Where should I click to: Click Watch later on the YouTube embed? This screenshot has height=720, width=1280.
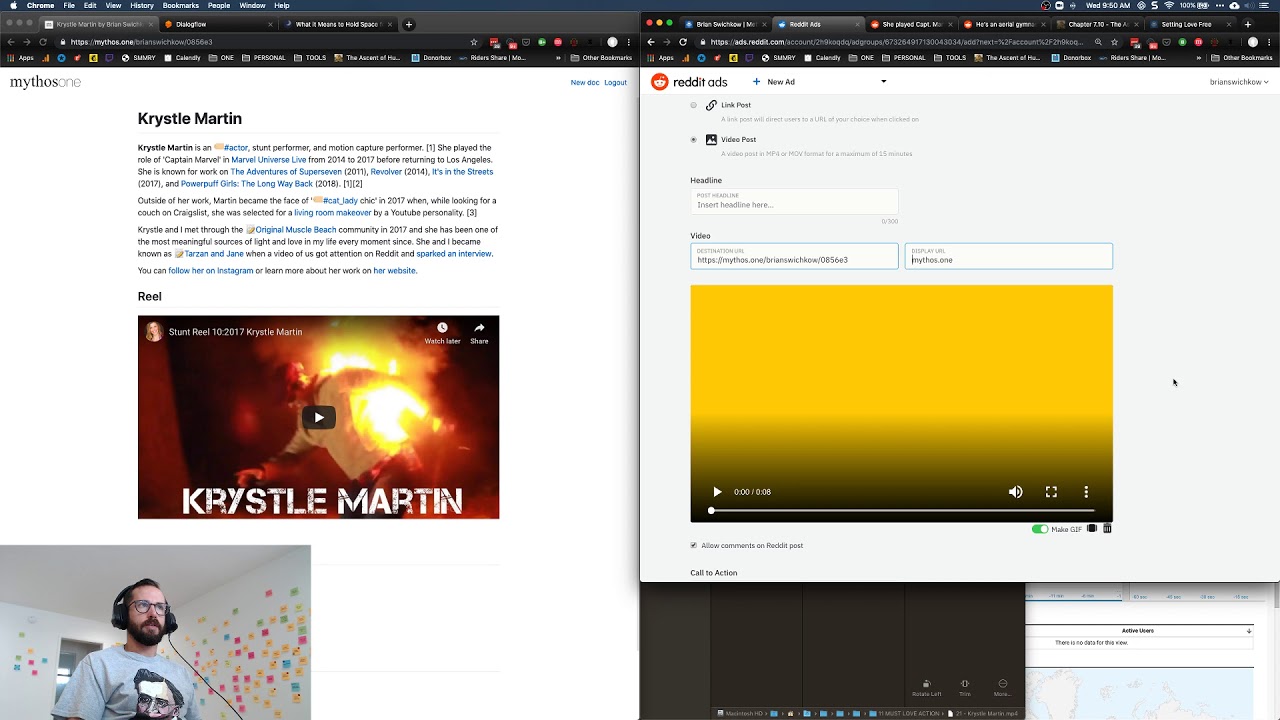point(442,333)
